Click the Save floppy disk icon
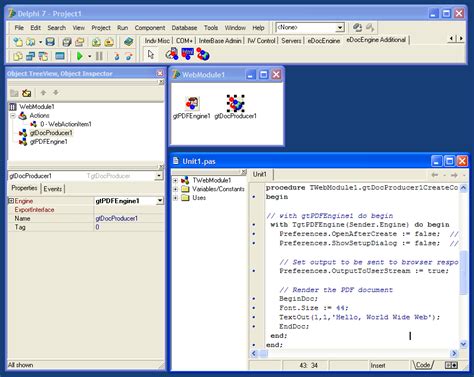 [50, 42]
